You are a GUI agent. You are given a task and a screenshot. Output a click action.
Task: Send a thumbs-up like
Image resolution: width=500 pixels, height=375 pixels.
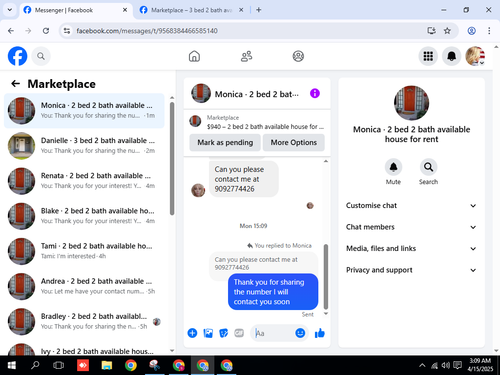(x=320, y=333)
